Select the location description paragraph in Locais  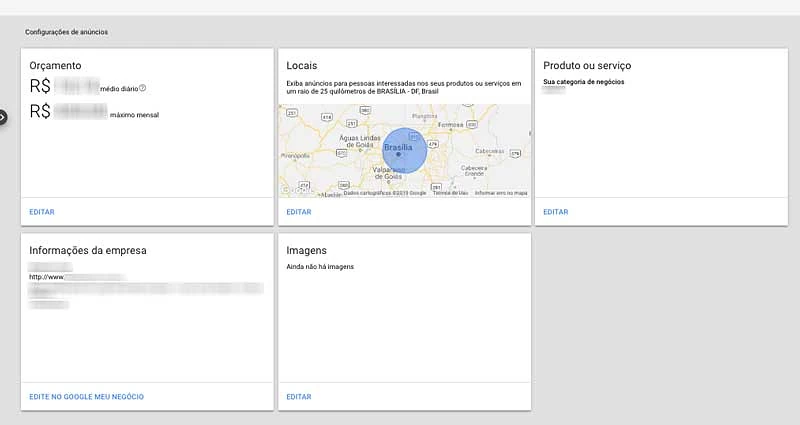click(404, 87)
